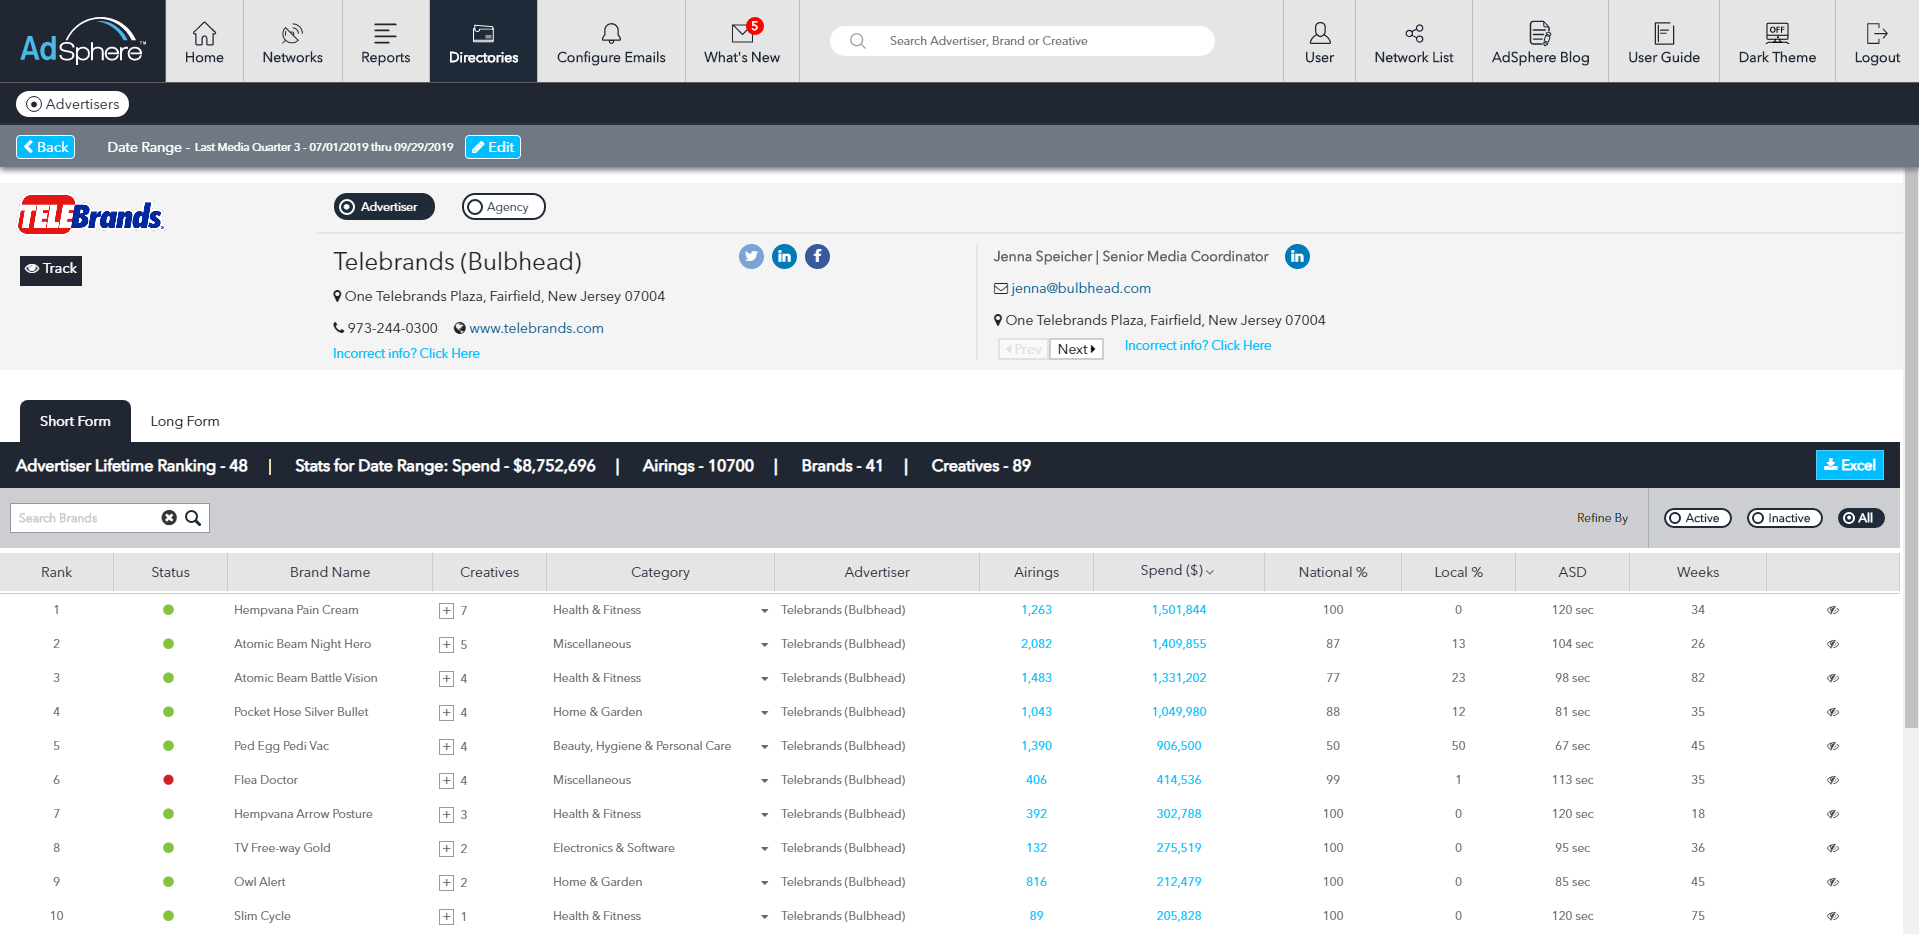Click the eye icon for Owl Alert row
The image size is (1919, 934).
(1833, 882)
